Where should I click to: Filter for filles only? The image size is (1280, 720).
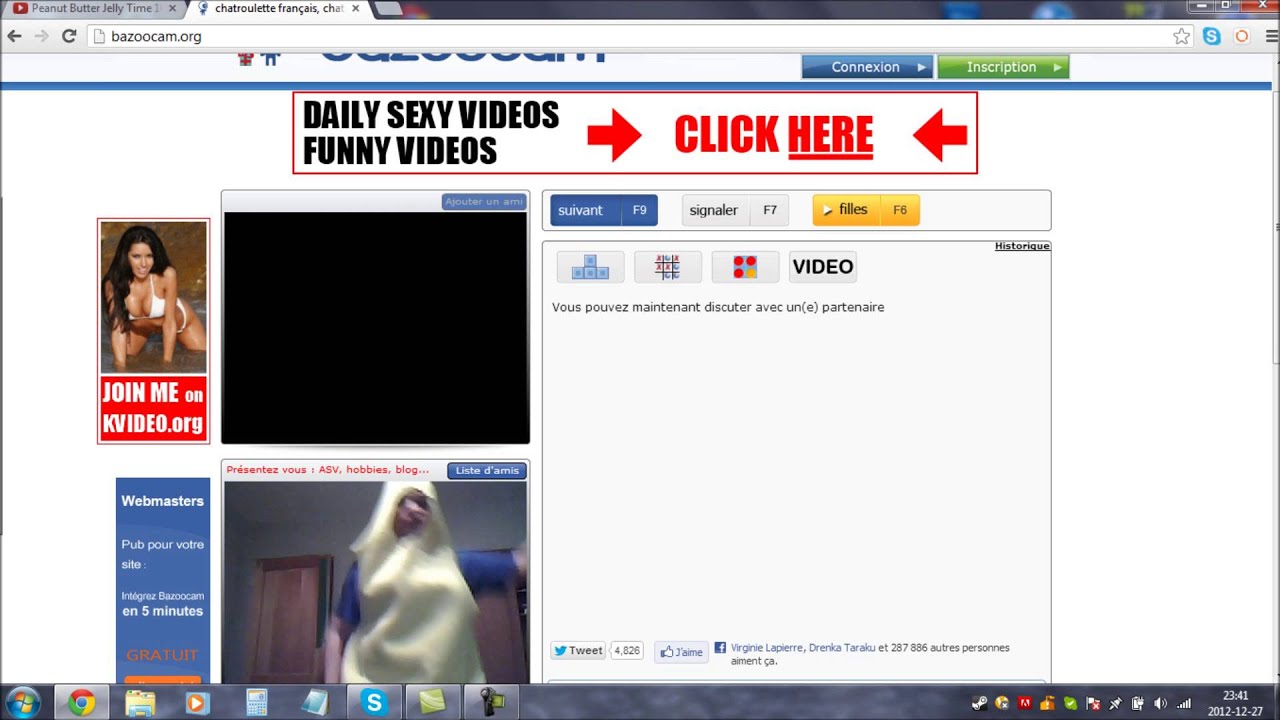pyautogui.click(x=866, y=210)
